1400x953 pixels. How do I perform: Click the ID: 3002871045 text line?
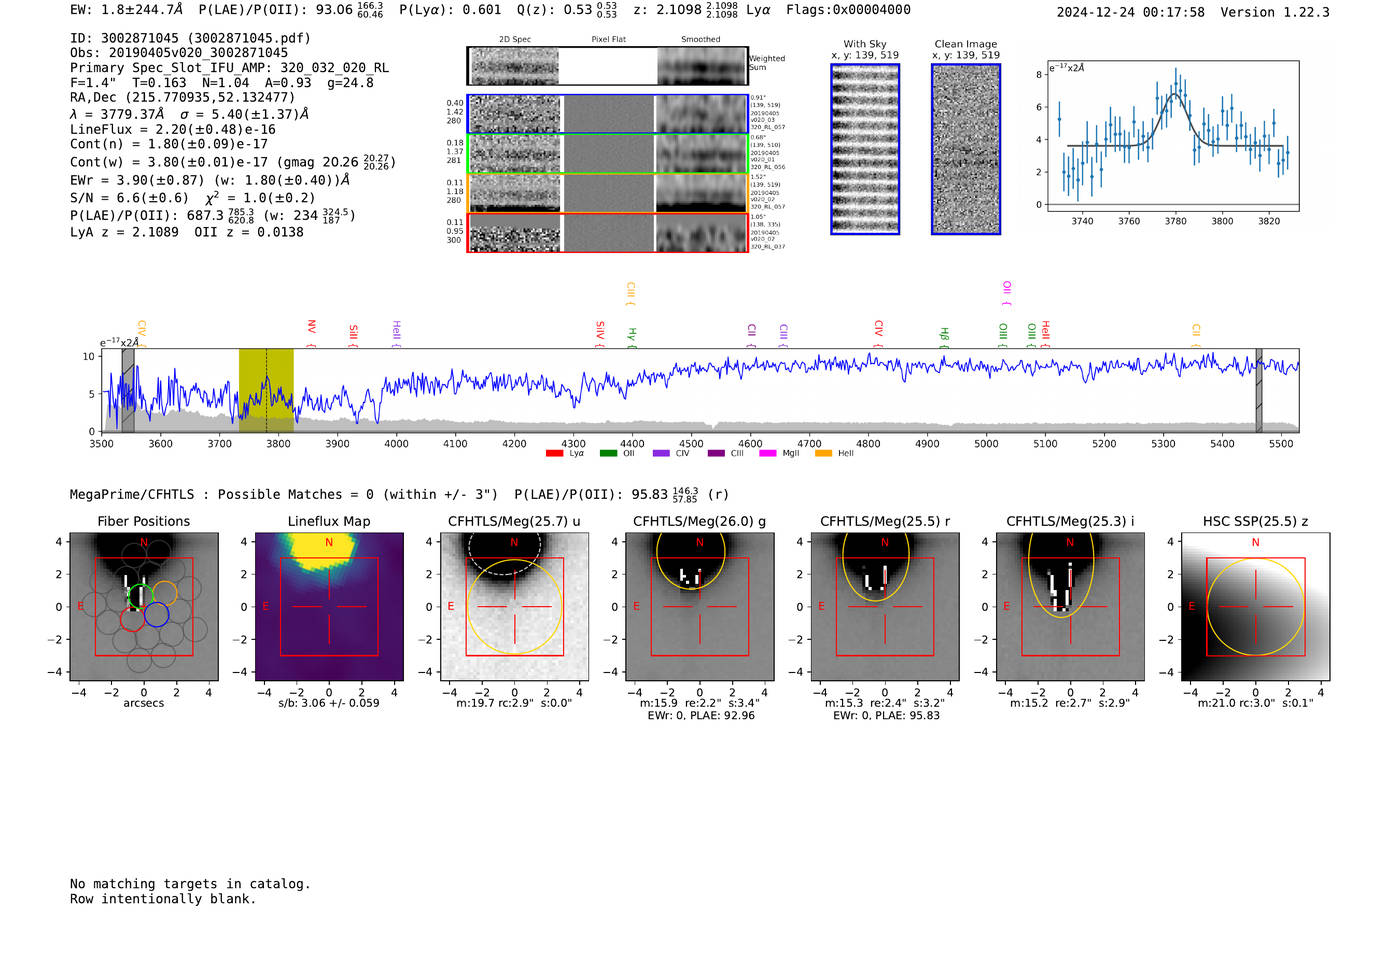[190, 38]
